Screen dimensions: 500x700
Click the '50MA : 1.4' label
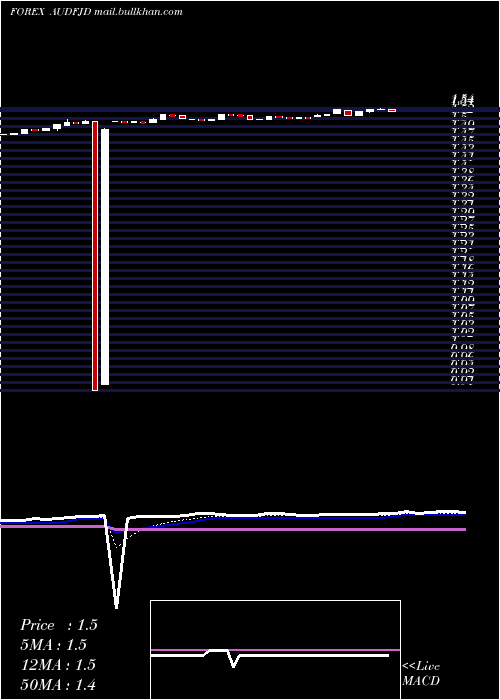pyautogui.click(x=58, y=684)
